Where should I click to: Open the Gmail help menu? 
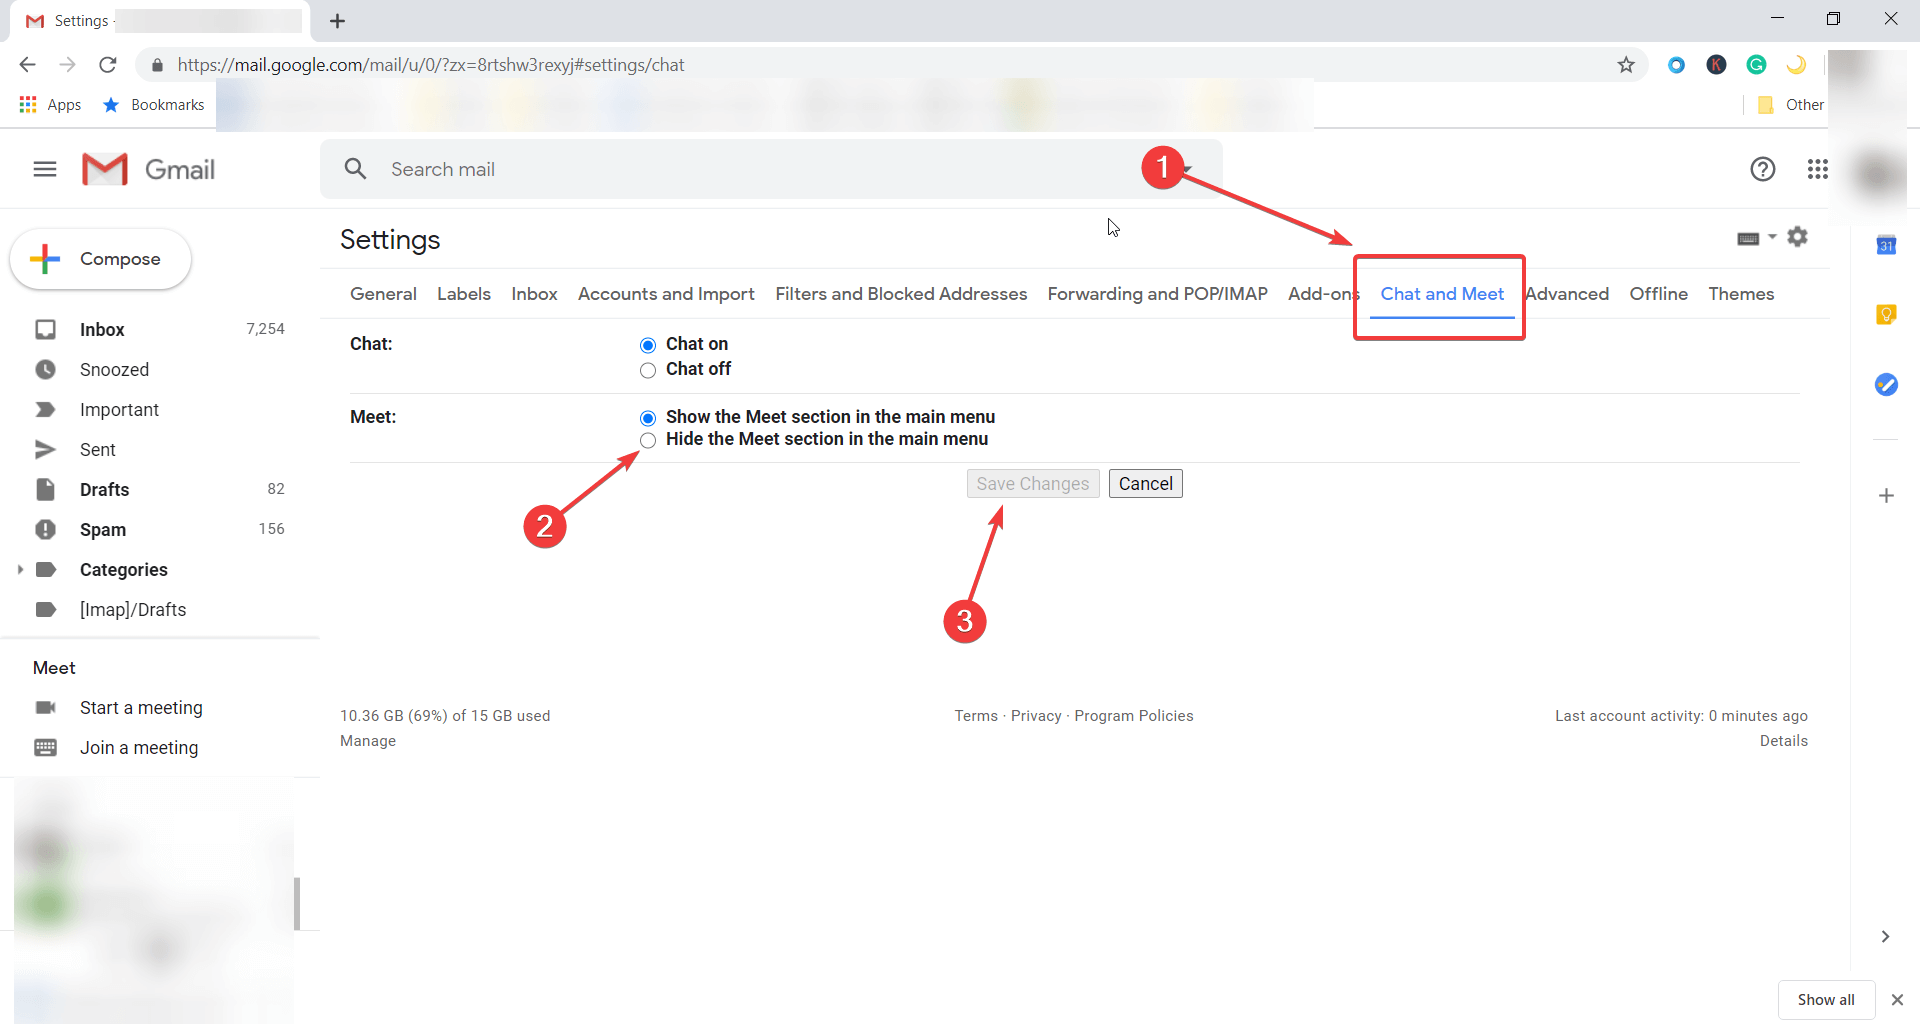click(x=1763, y=169)
